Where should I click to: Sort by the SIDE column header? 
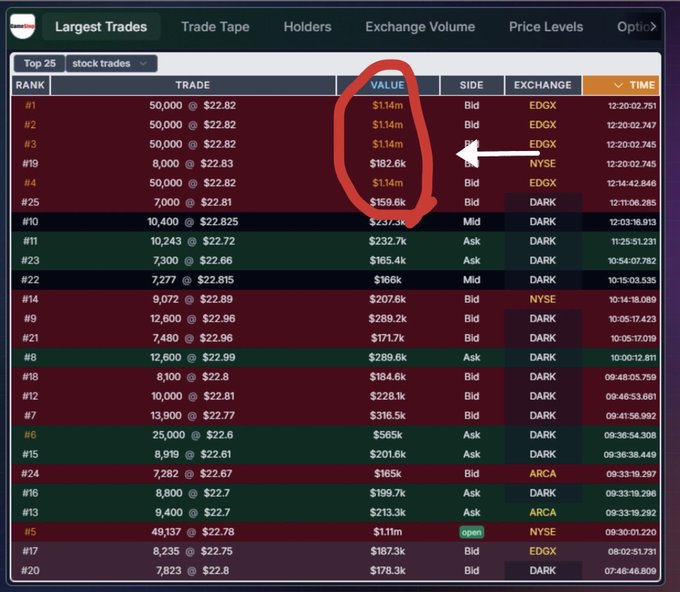(x=471, y=85)
